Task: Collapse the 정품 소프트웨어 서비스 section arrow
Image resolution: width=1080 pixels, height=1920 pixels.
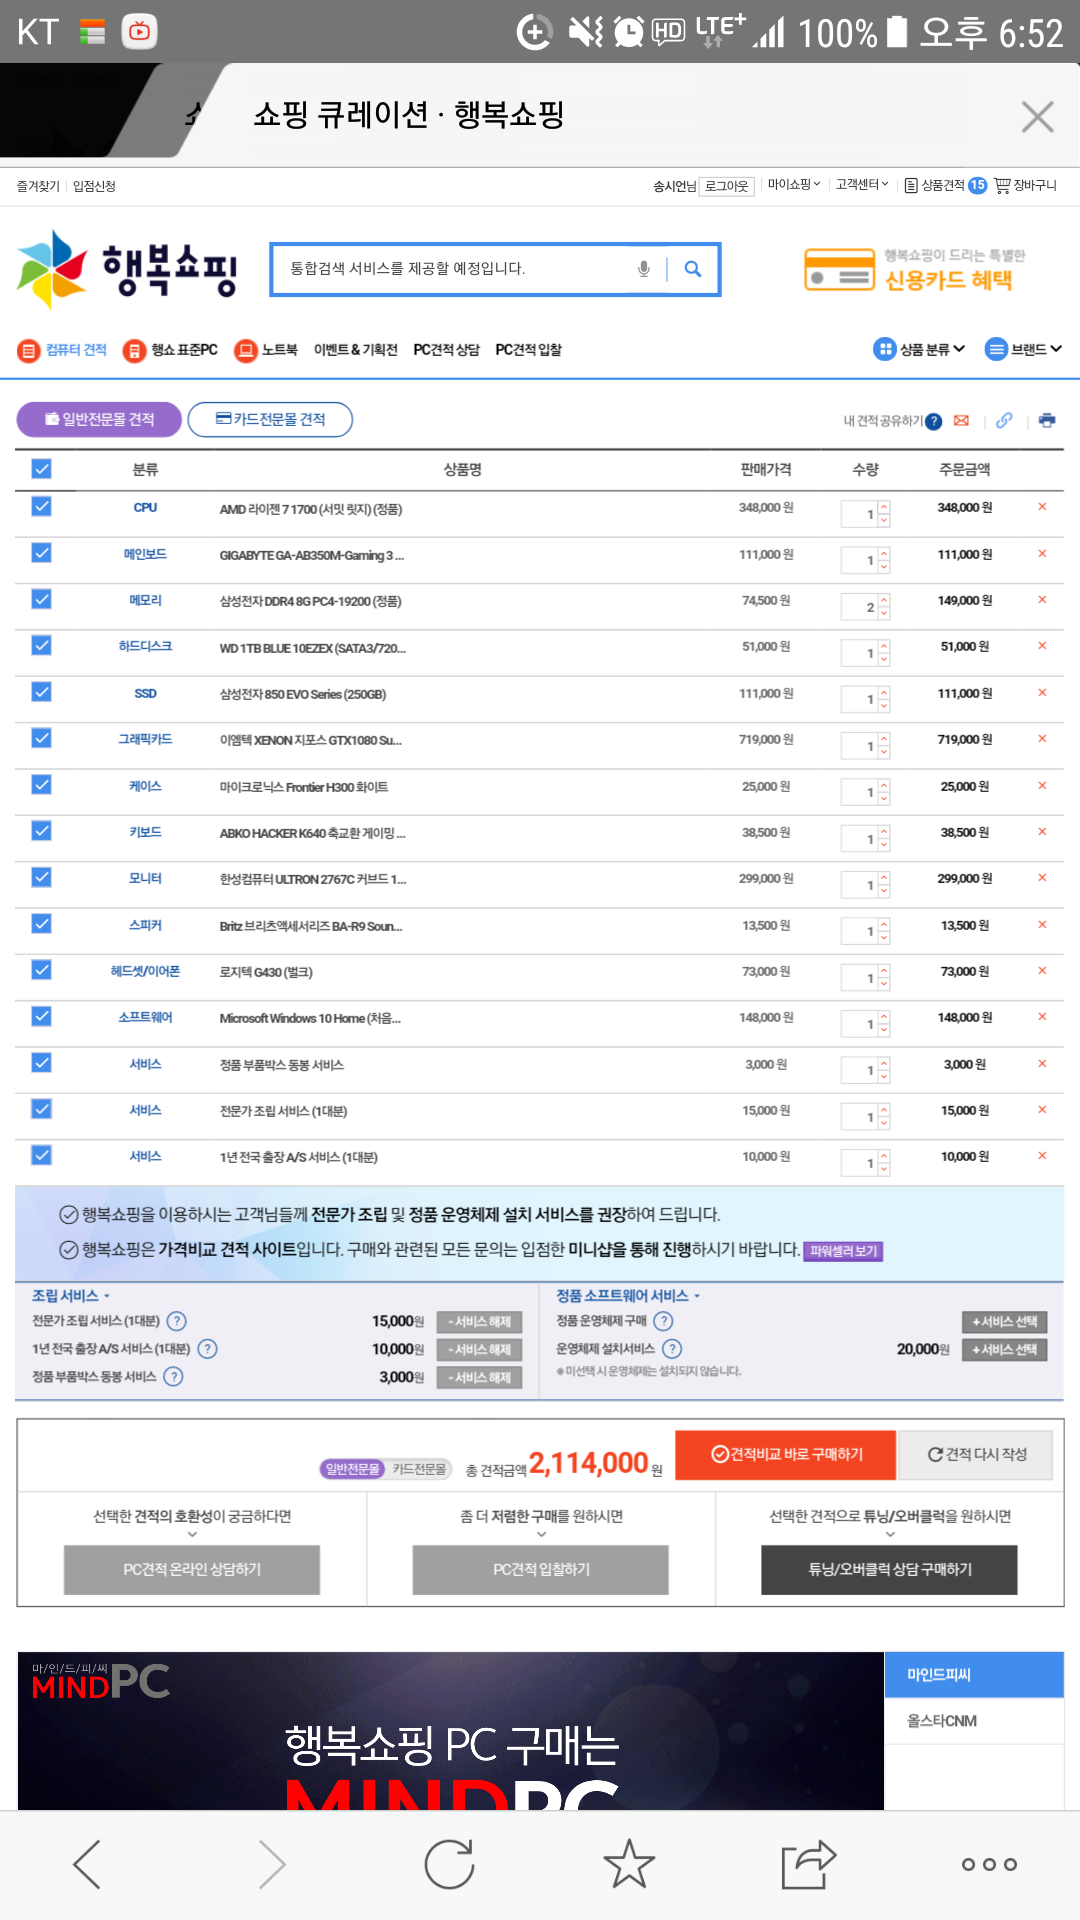Action: click(x=697, y=1296)
